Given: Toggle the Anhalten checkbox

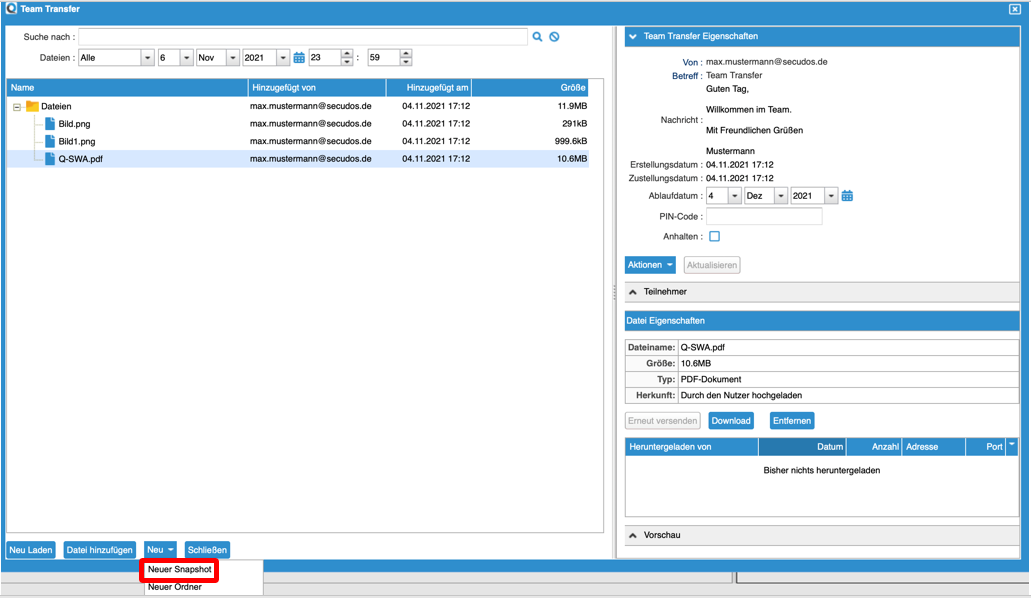Looking at the screenshot, I should point(714,237).
